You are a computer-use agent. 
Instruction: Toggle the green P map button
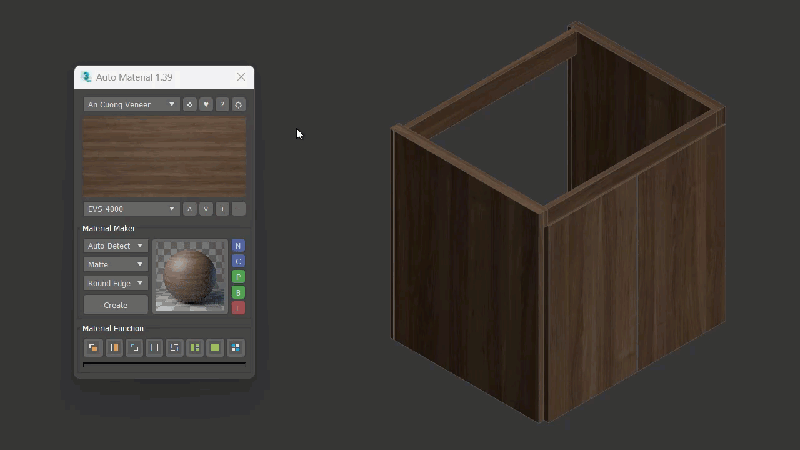pos(239,276)
